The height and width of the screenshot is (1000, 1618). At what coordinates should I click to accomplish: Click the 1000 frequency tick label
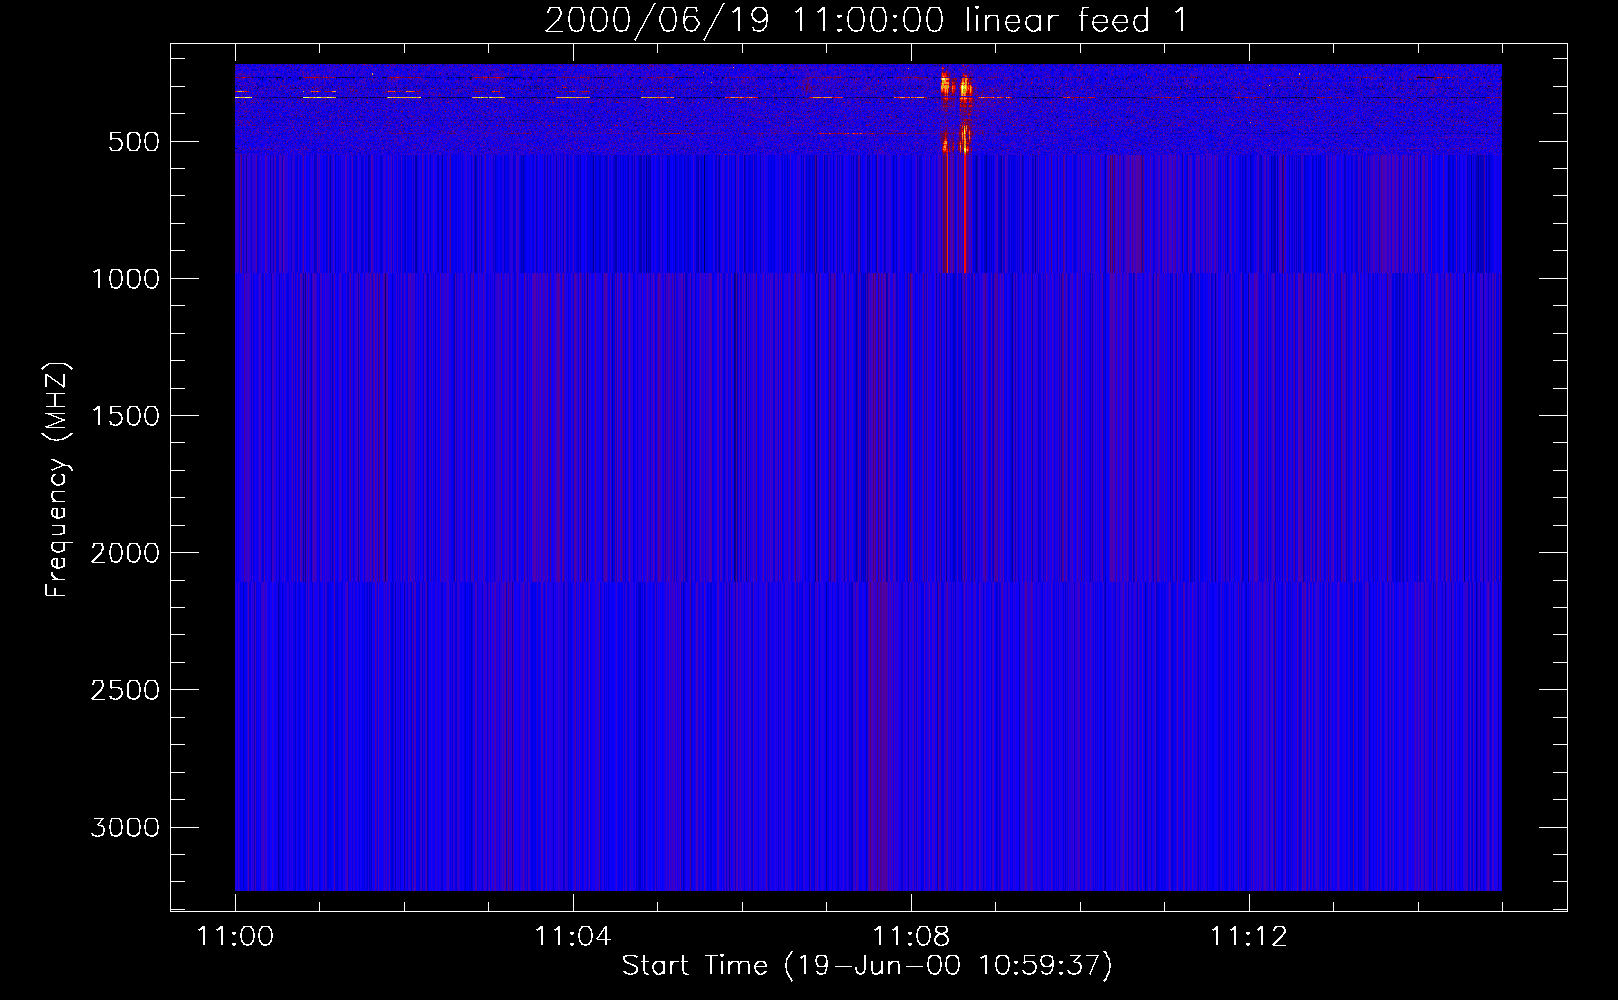click(125, 279)
